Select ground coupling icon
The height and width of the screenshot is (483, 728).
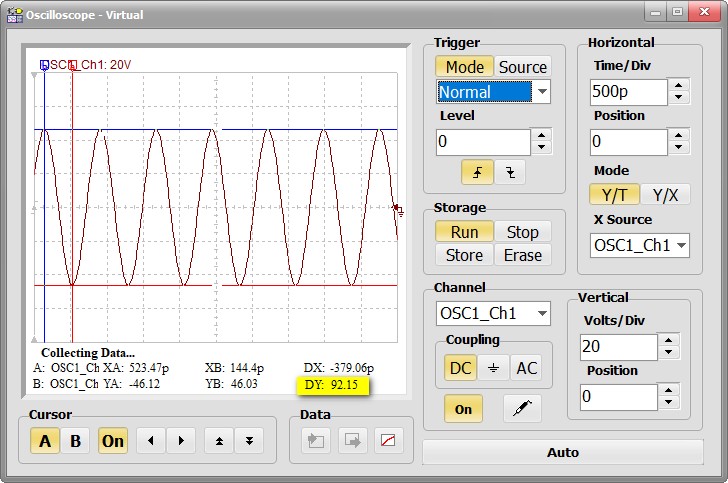click(493, 368)
